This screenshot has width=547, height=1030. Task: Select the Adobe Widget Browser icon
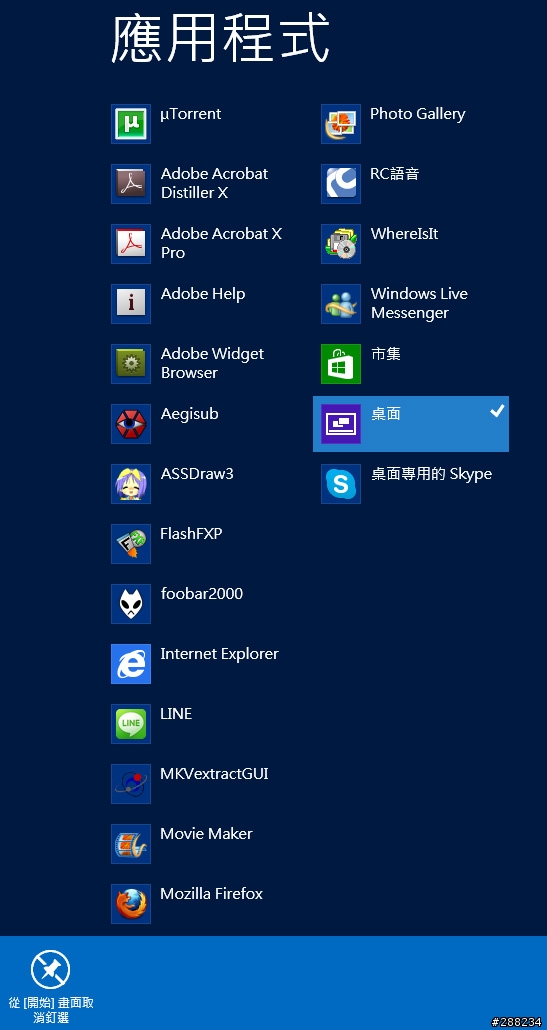pyautogui.click(x=131, y=364)
